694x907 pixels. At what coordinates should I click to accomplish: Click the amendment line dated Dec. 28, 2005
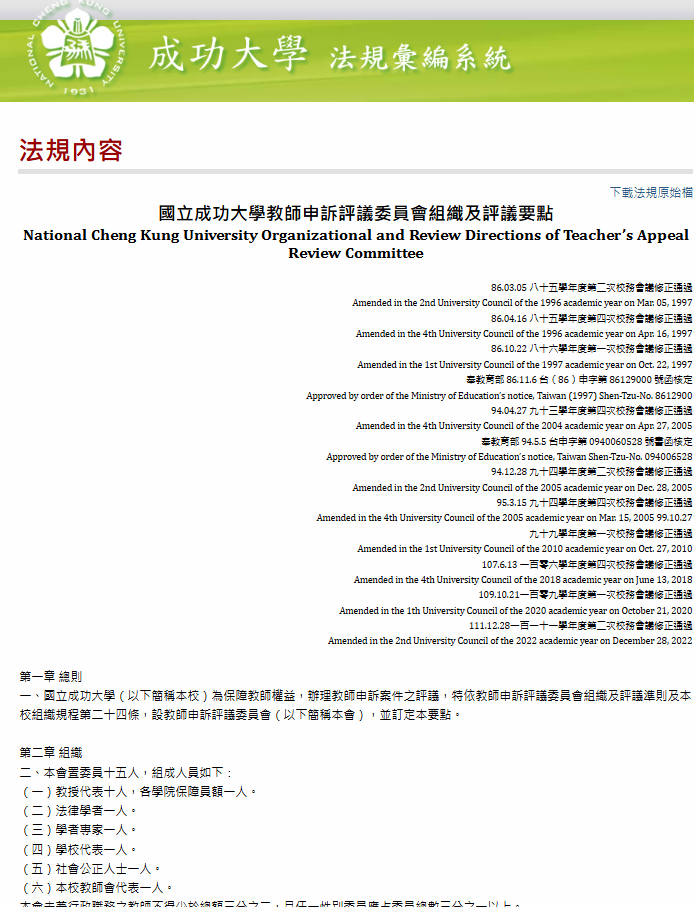[521, 488]
